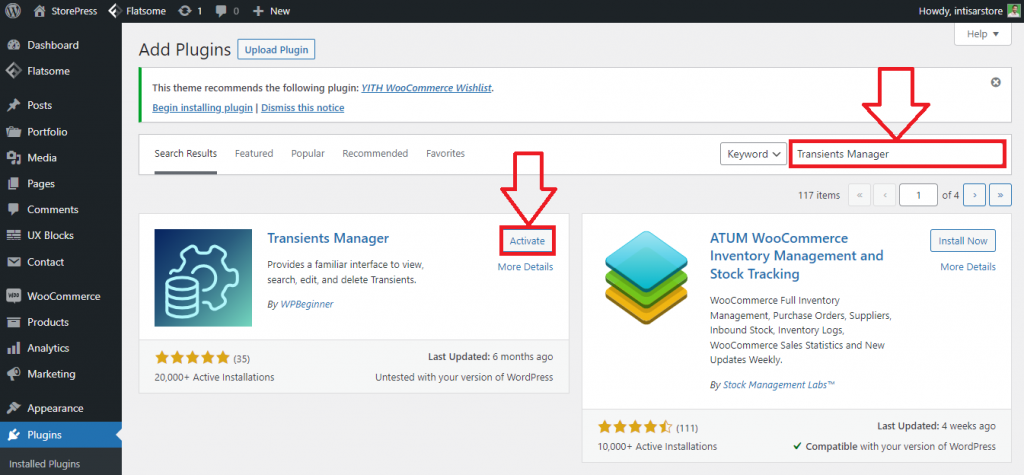Screen dimensions: 1024x475
Task: Switch to the Favorites tab
Action: click(x=445, y=154)
